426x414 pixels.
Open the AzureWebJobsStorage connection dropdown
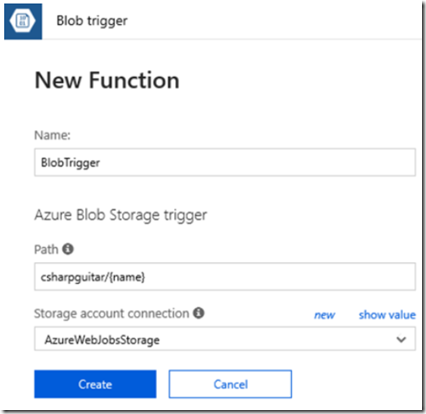pyautogui.click(x=225, y=339)
